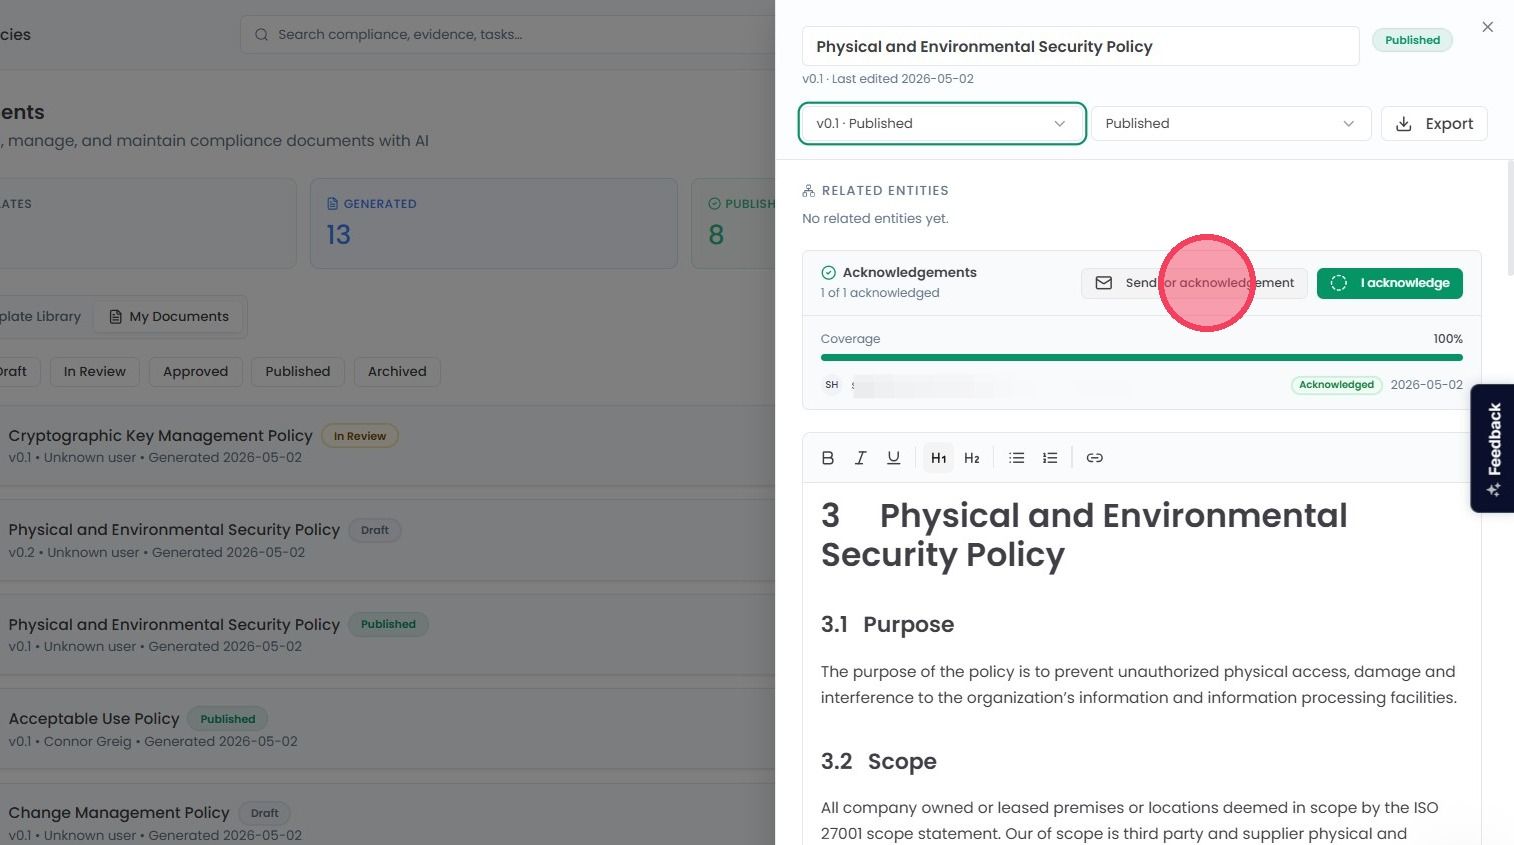The image size is (1514, 845).
Task: Switch to My Documents tab
Action: pos(169,317)
